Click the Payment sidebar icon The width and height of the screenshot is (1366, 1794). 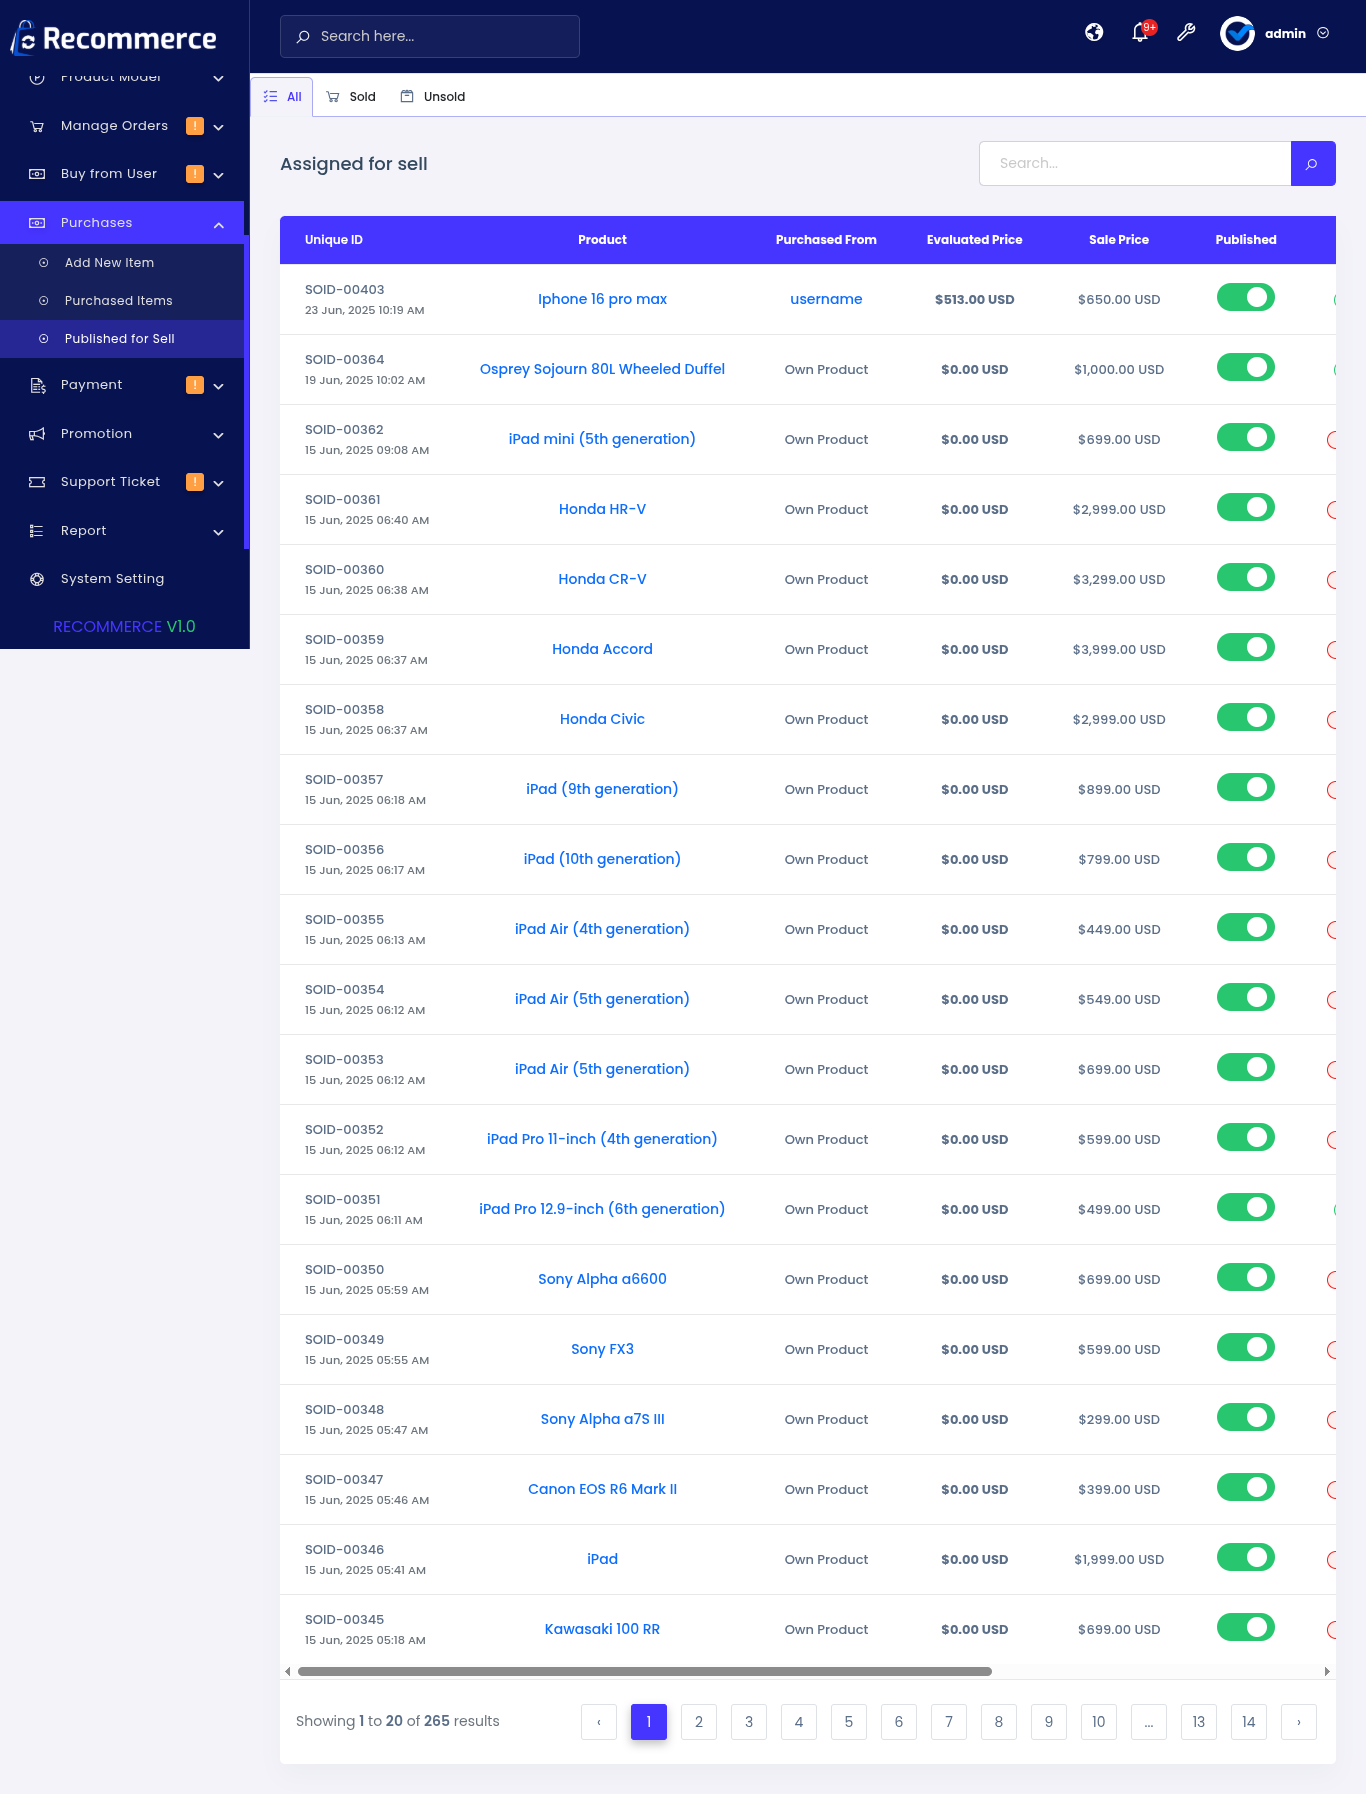37,385
